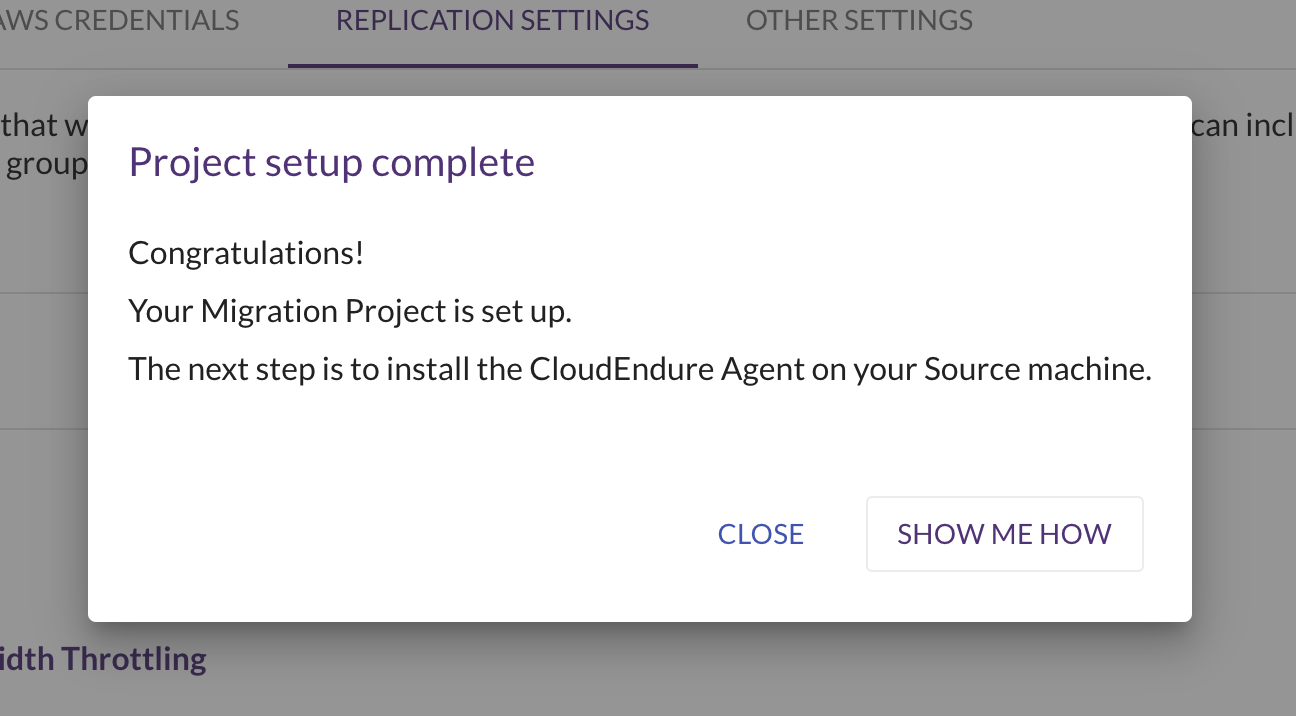
Task: Select the Replication Settings tab
Action: click(492, 20)
